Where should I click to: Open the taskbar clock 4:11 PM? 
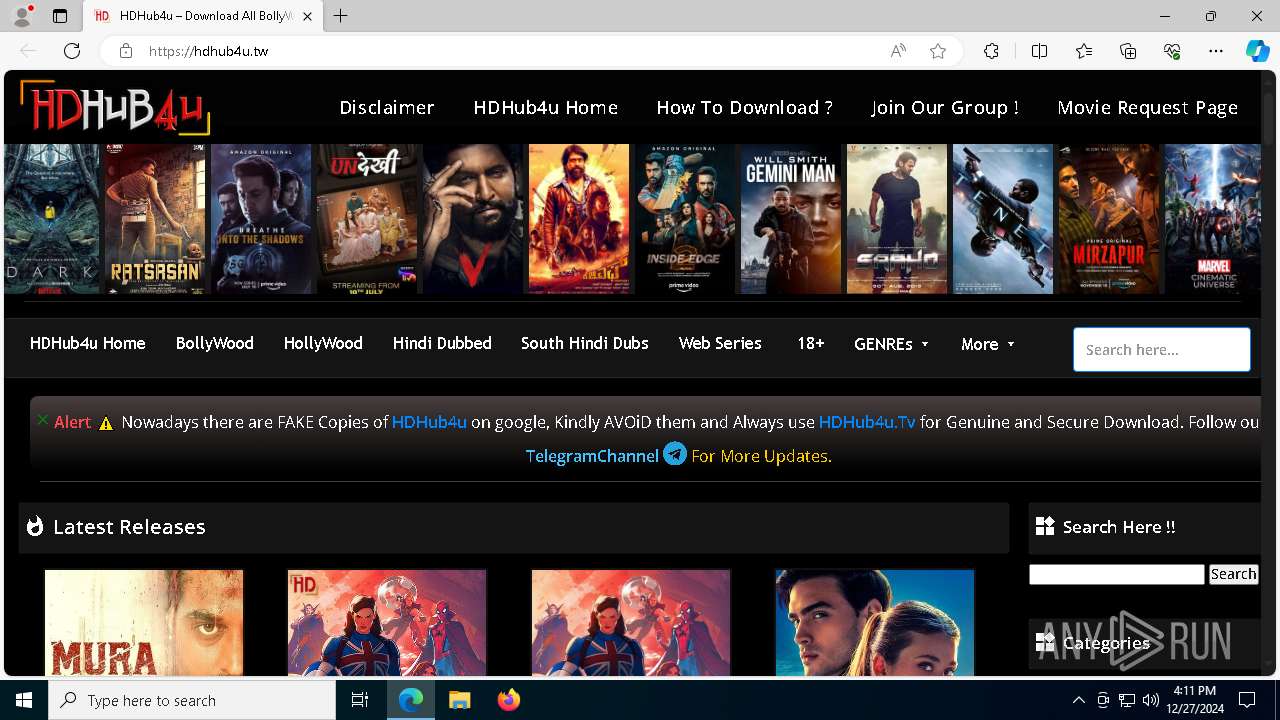pyautogui.click(x=1194, y=700)
